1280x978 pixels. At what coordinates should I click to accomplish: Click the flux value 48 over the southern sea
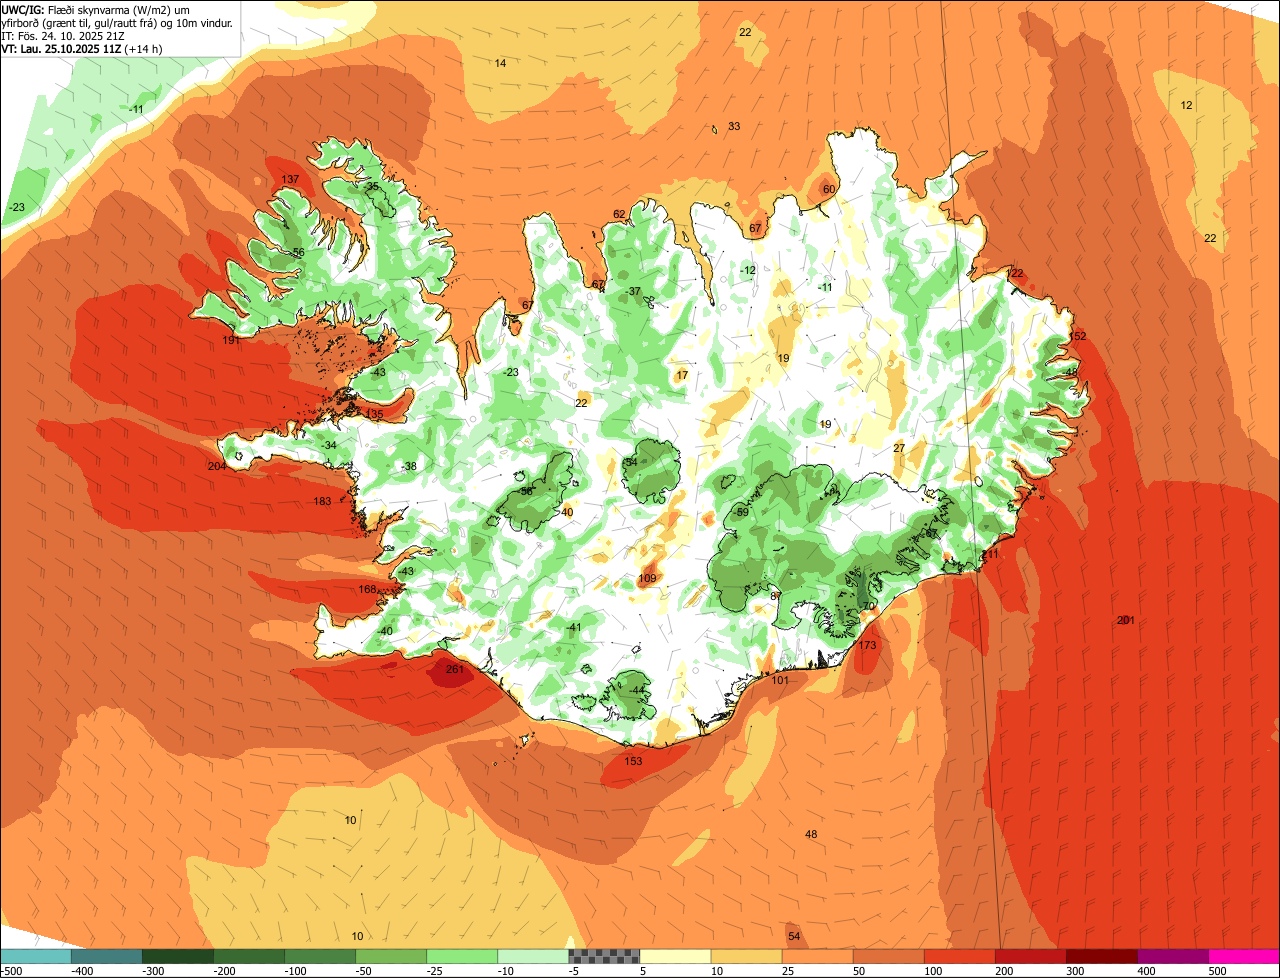[811, 834]
